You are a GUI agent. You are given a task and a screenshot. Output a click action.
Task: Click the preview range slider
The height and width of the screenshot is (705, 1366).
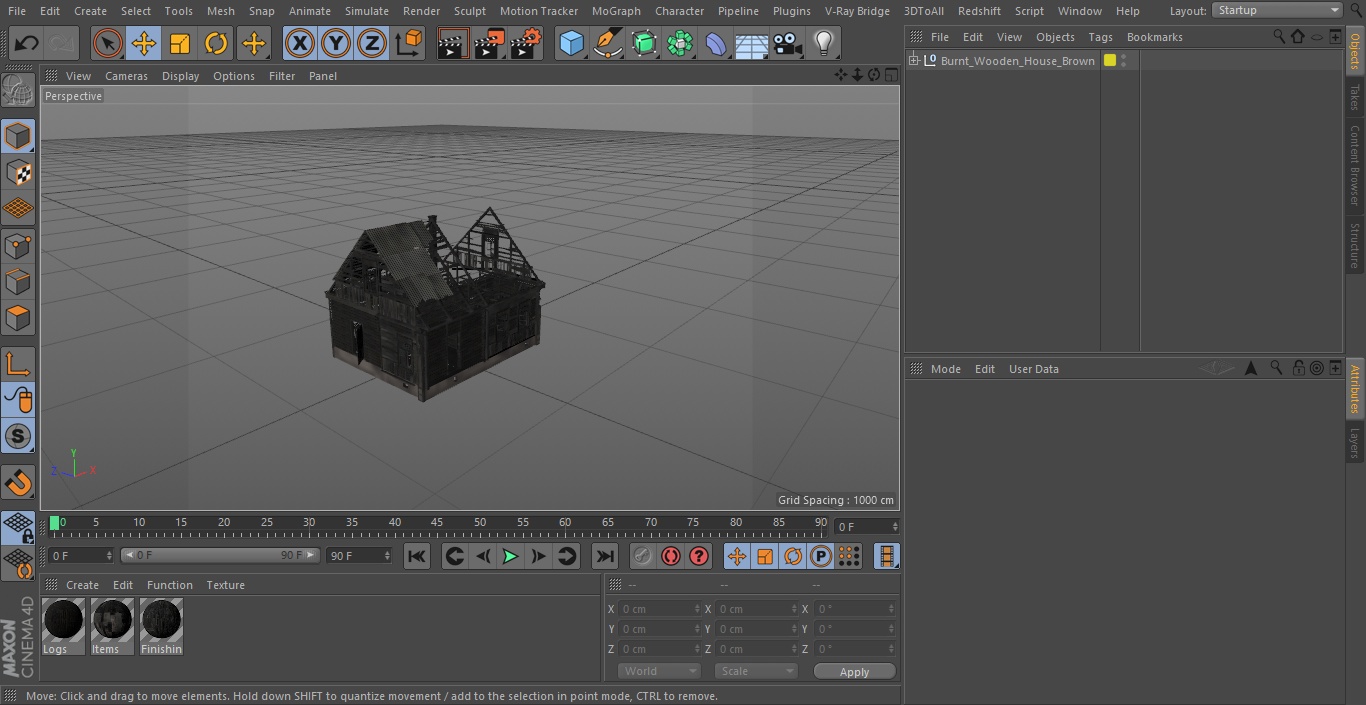[220, 555]
